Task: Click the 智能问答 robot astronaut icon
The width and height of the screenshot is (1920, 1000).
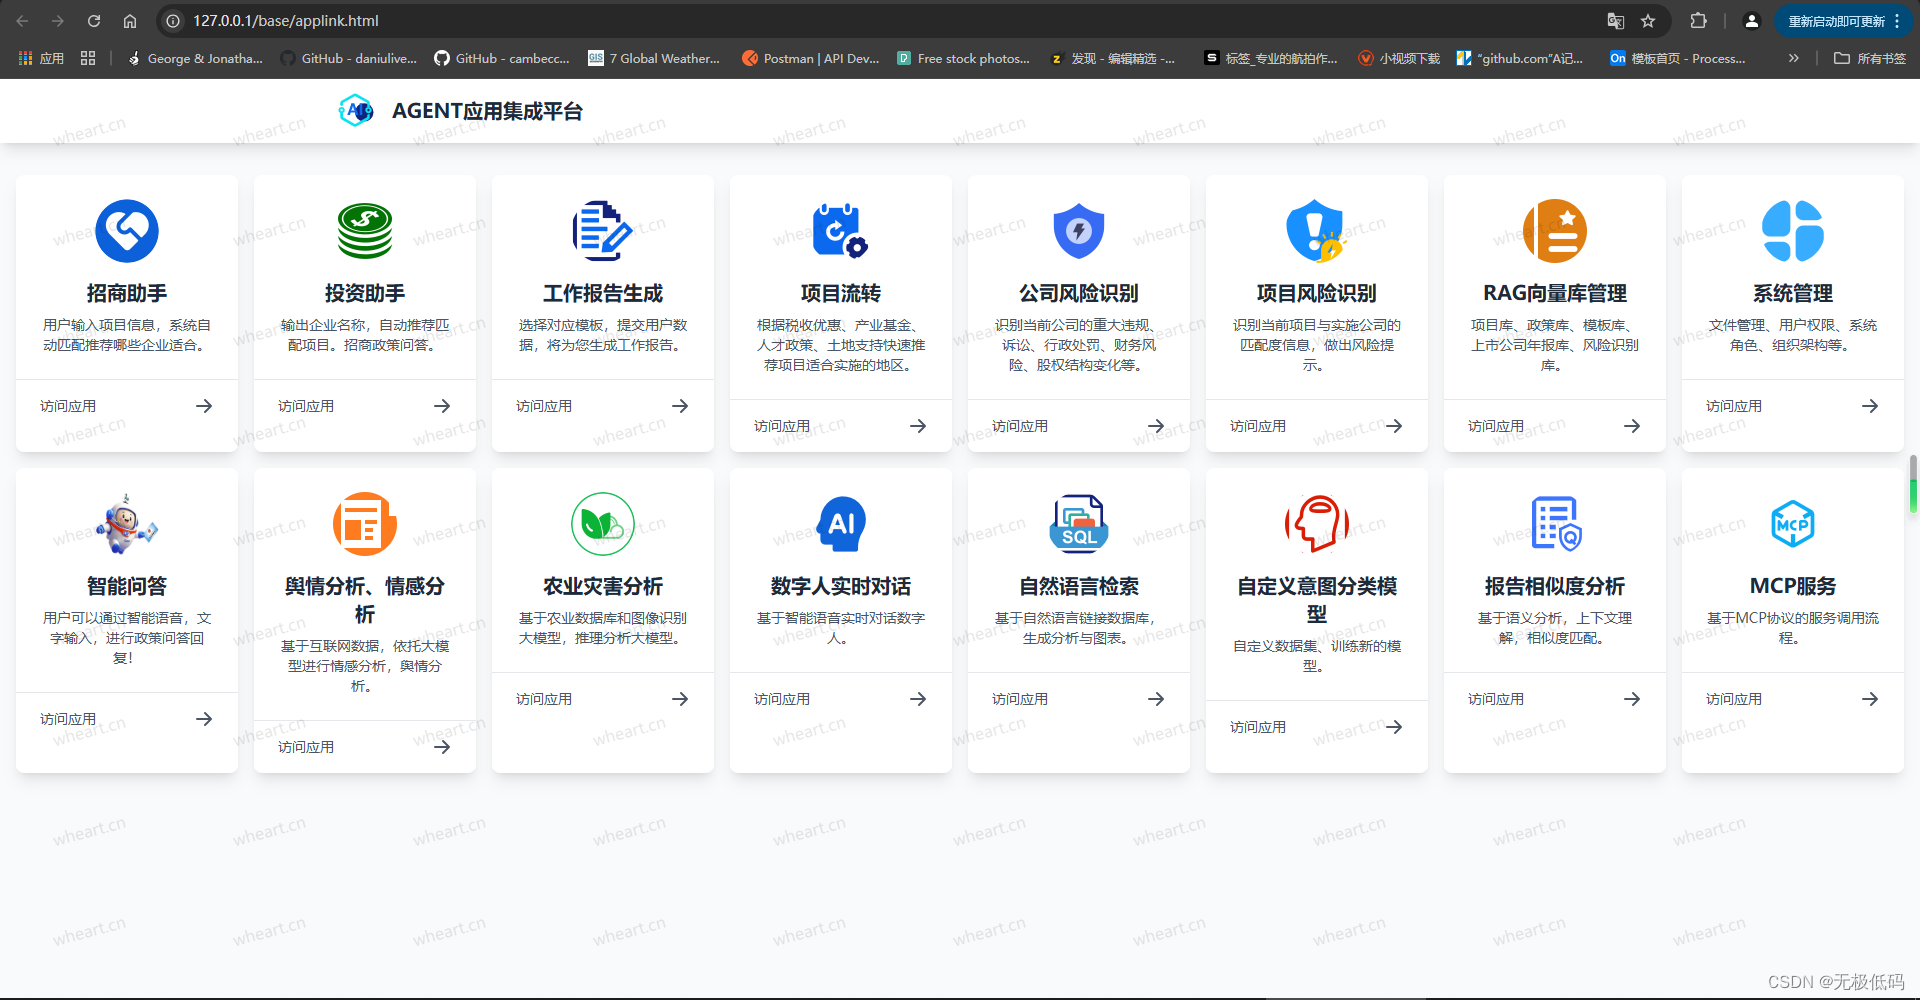Action: [x=127, y=524]
